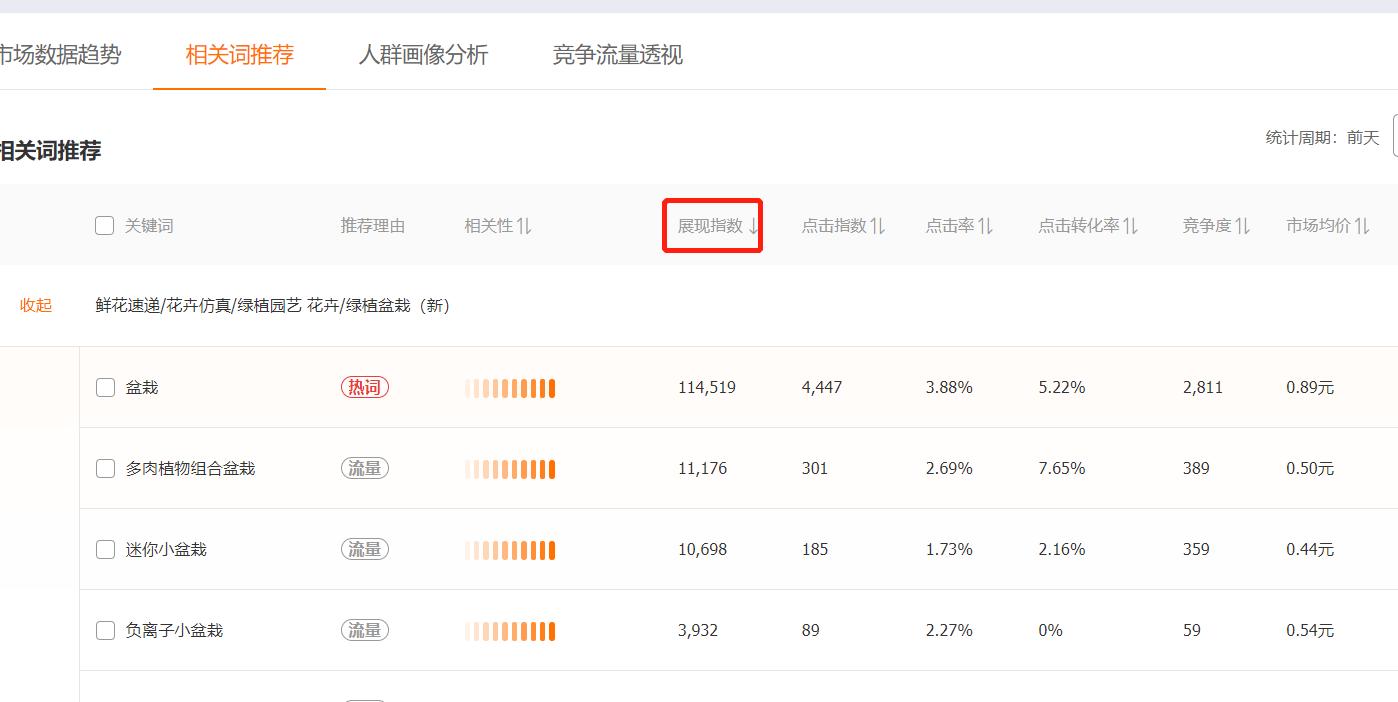Select the 多肉植物组合盆栽 keyword
This screenshot has height=702, width=1398.
pos(105,467)
